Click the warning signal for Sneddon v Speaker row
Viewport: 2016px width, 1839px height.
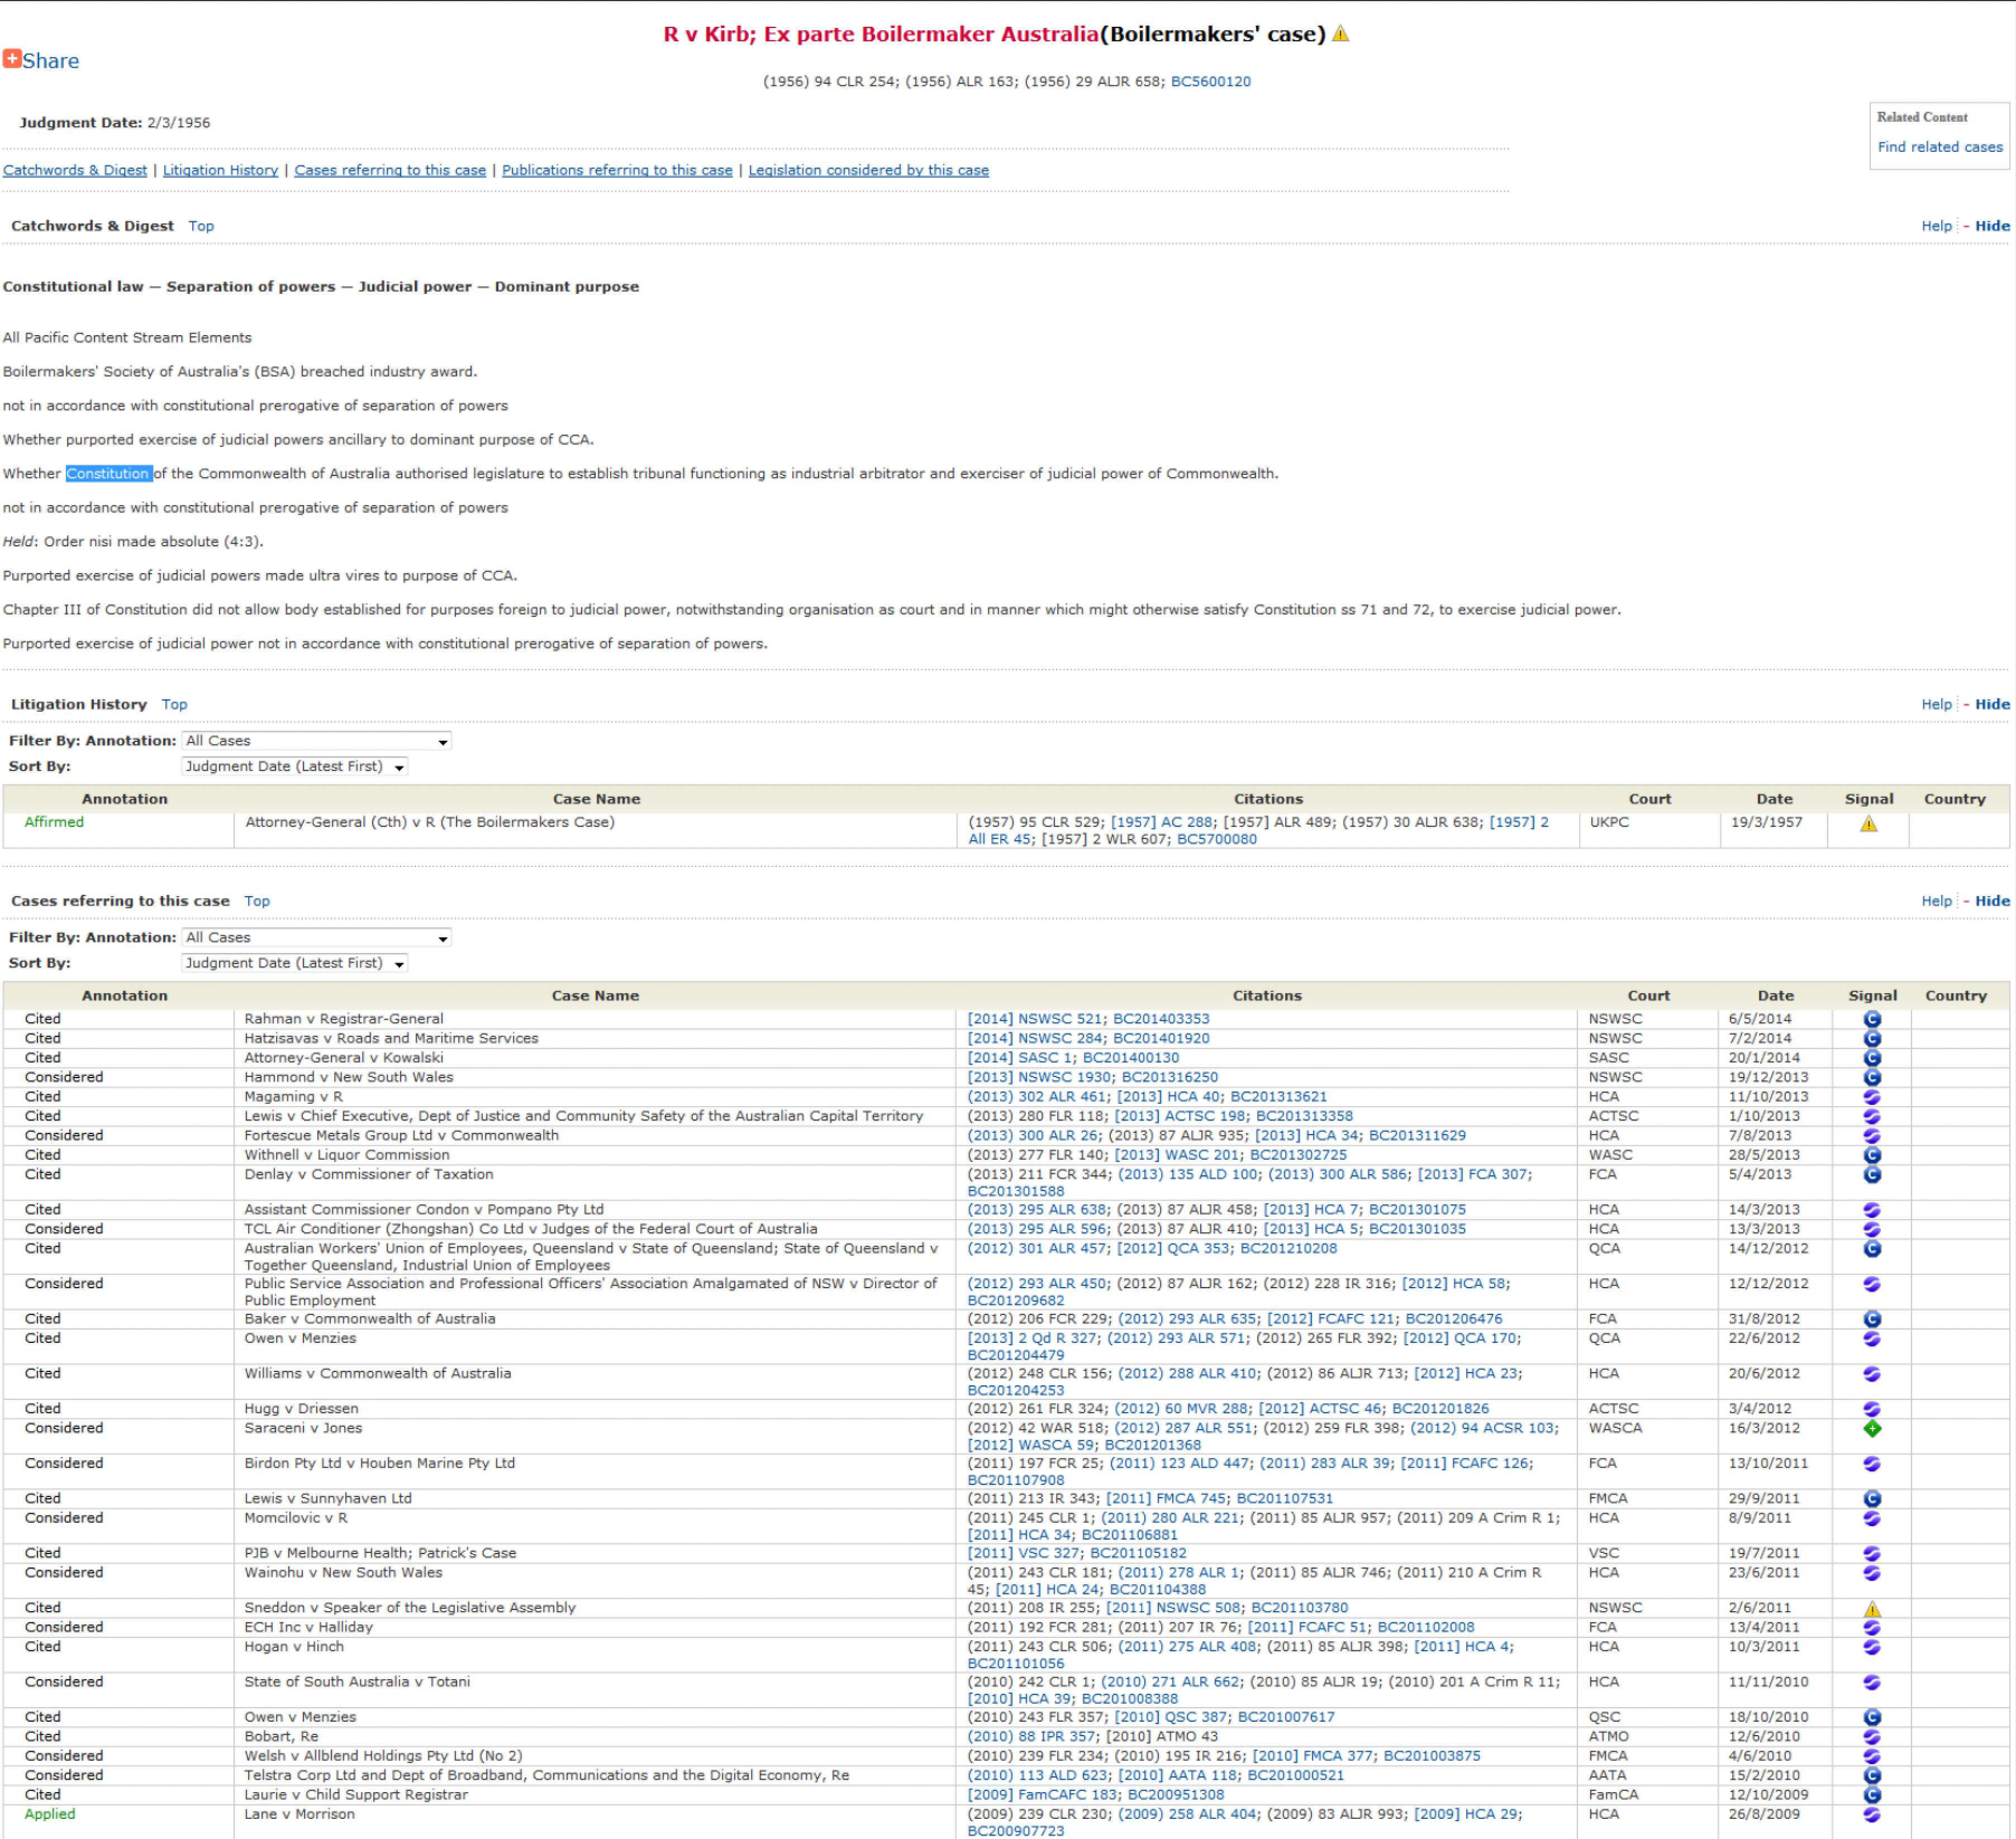pyautogui.click(x=1872, y=1609)
